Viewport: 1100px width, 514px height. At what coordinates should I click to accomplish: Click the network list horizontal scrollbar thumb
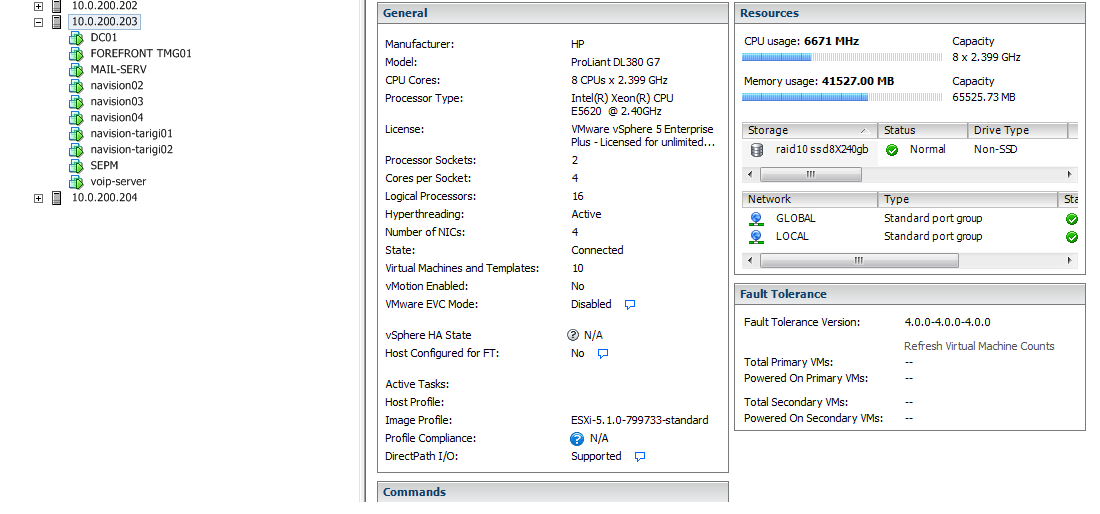click(x=858, y=260)
